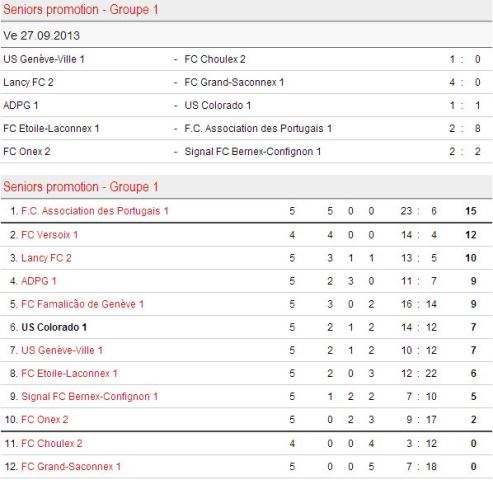493x480 pixels.
Task: Select US Colorado 1 standings row
Action: [x=246, y=327]
